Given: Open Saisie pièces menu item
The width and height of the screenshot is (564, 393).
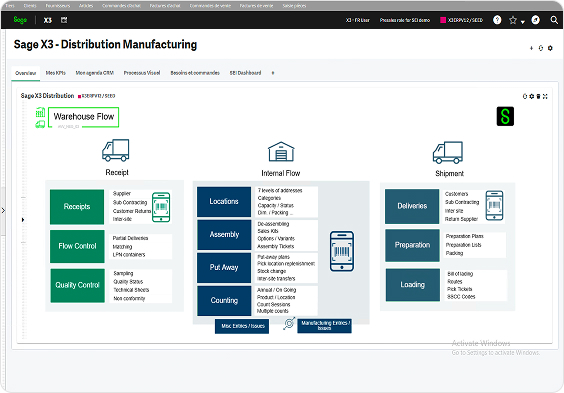Looking at the screenshot, I should click(x=294, y=6).
